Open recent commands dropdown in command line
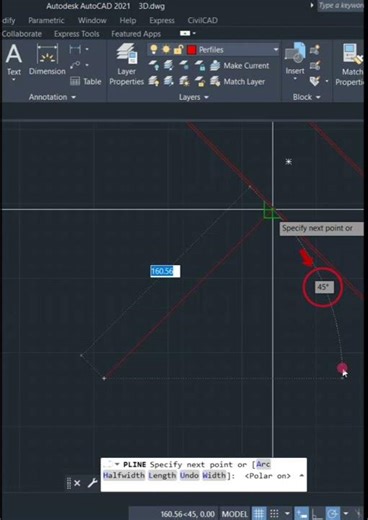Viewport: 368px width, 520px height. (117, 464)
